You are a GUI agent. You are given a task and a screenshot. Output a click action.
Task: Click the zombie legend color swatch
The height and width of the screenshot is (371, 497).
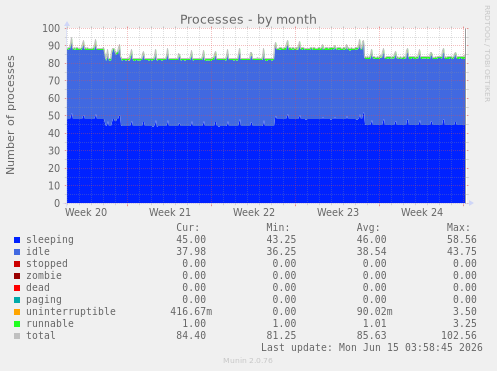click(x=17, y=276)
